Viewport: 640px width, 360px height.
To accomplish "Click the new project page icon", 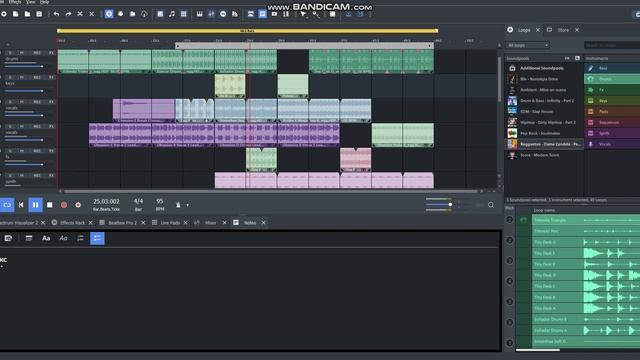I will [16, 14].
